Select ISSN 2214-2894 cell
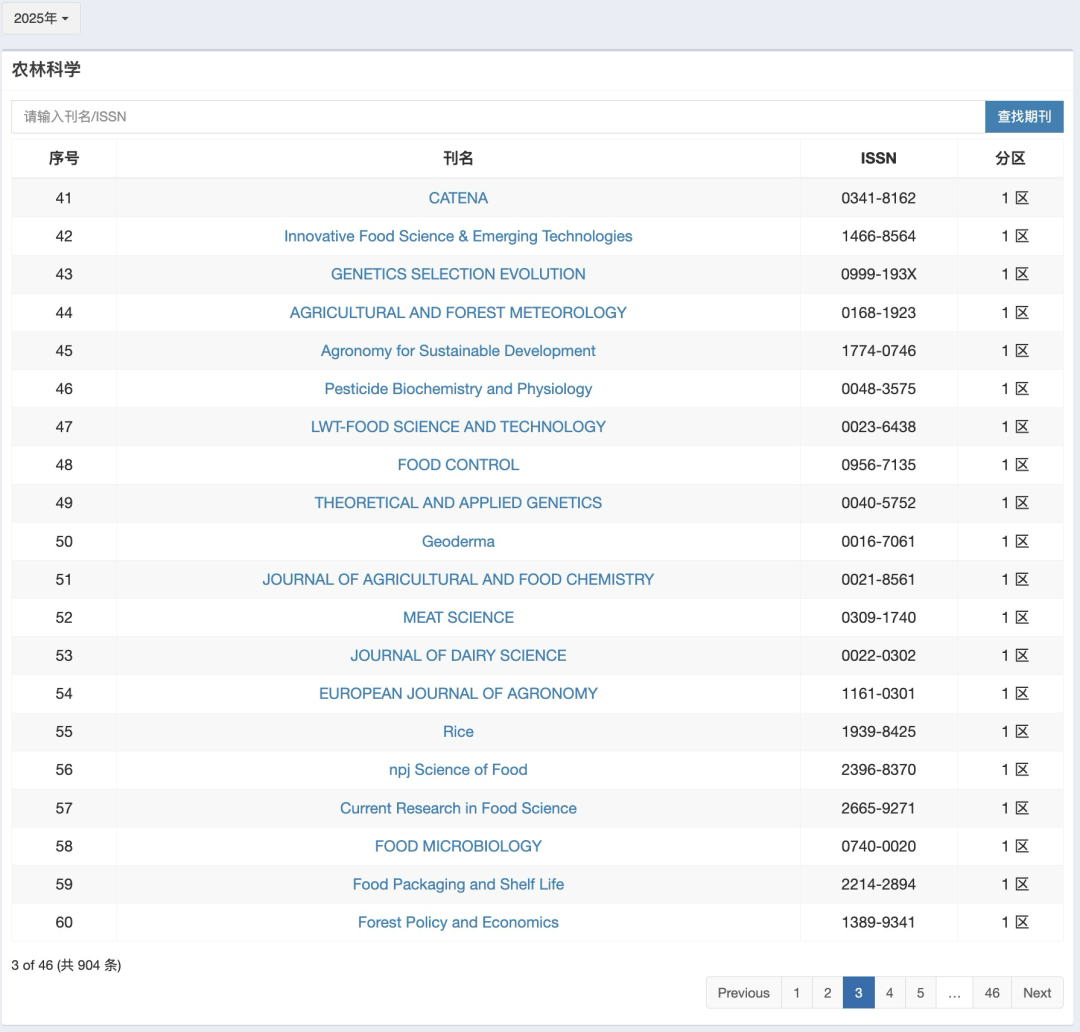This screenshot has width=1080, height=1032. point(878,884)
